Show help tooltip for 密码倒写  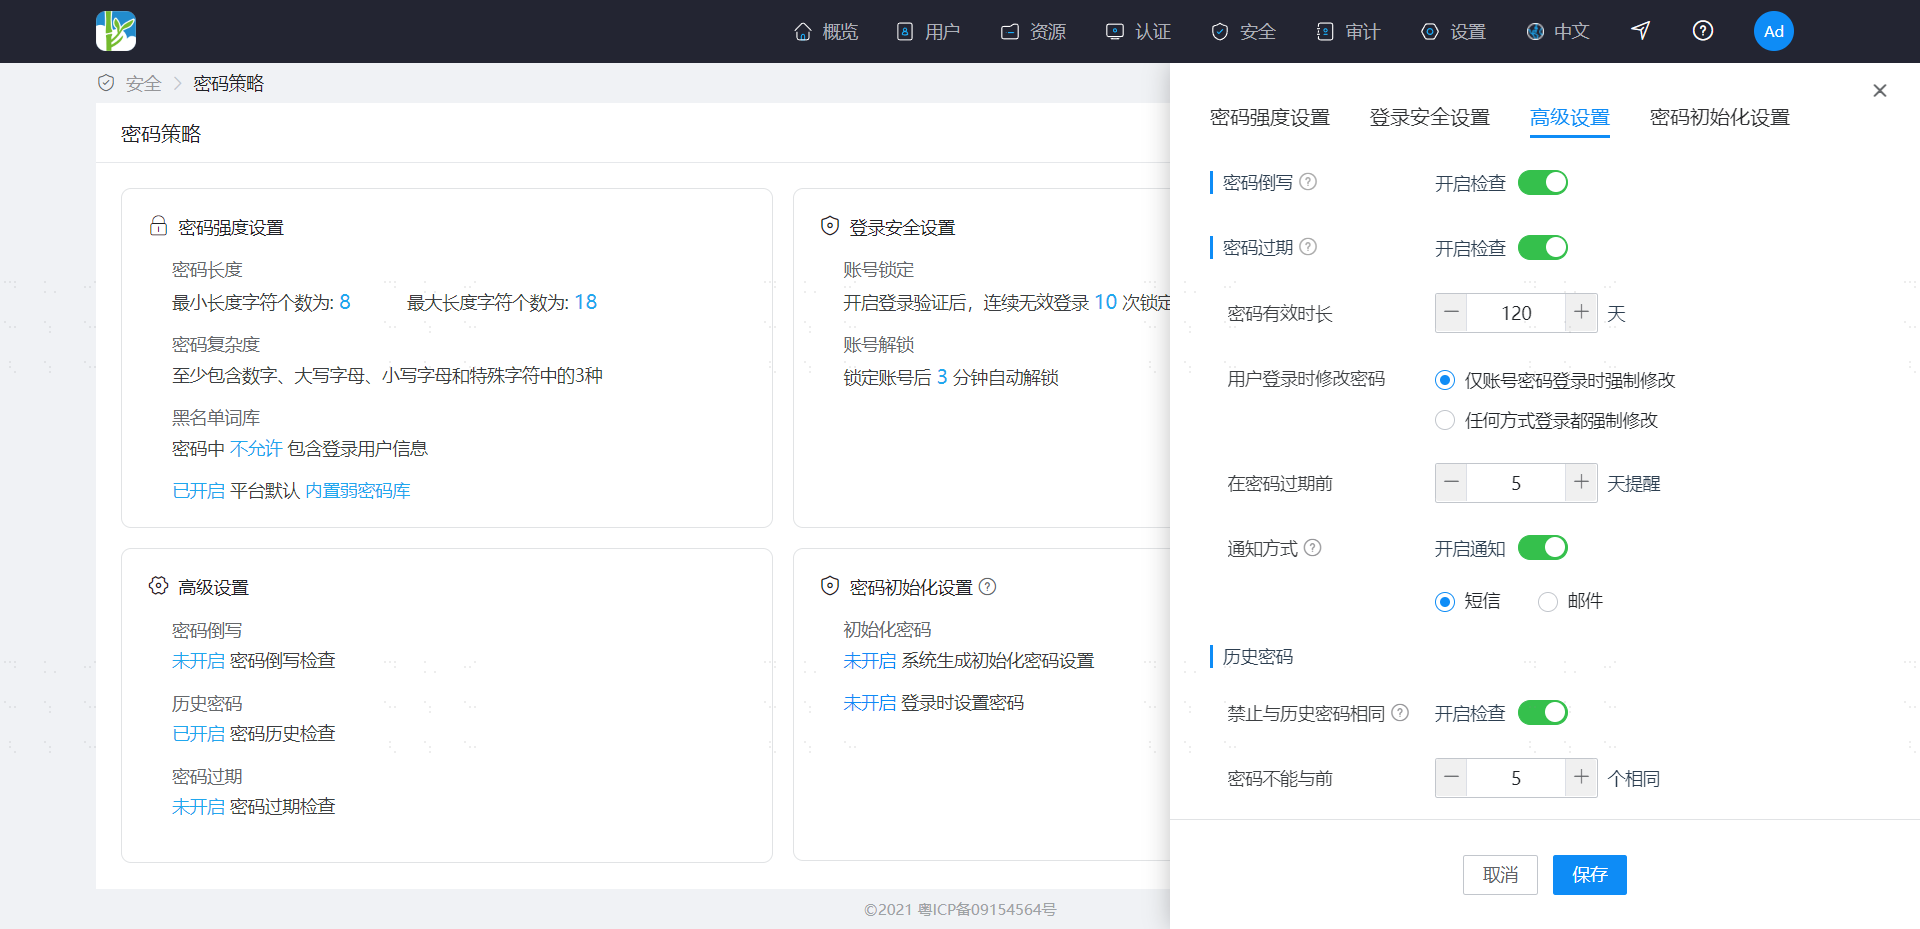1308,182
